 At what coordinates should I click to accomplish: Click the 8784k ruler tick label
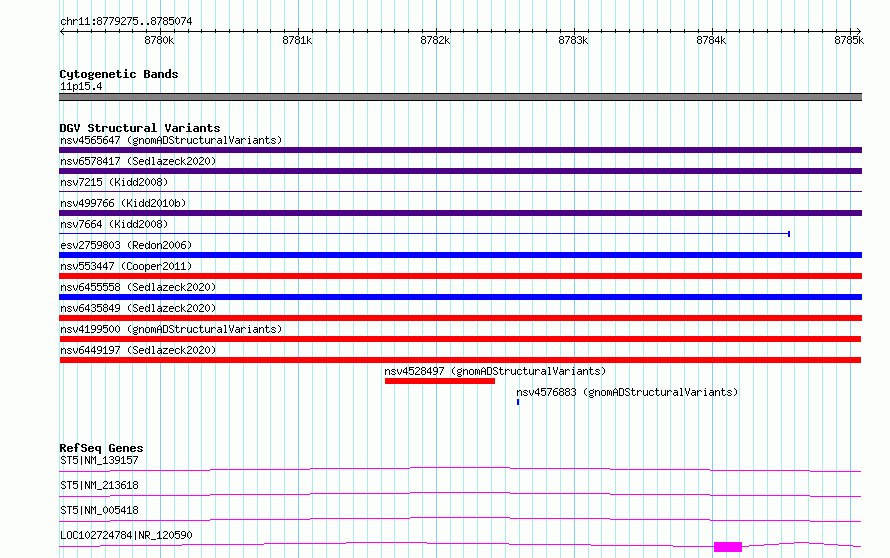coord(711,40)
